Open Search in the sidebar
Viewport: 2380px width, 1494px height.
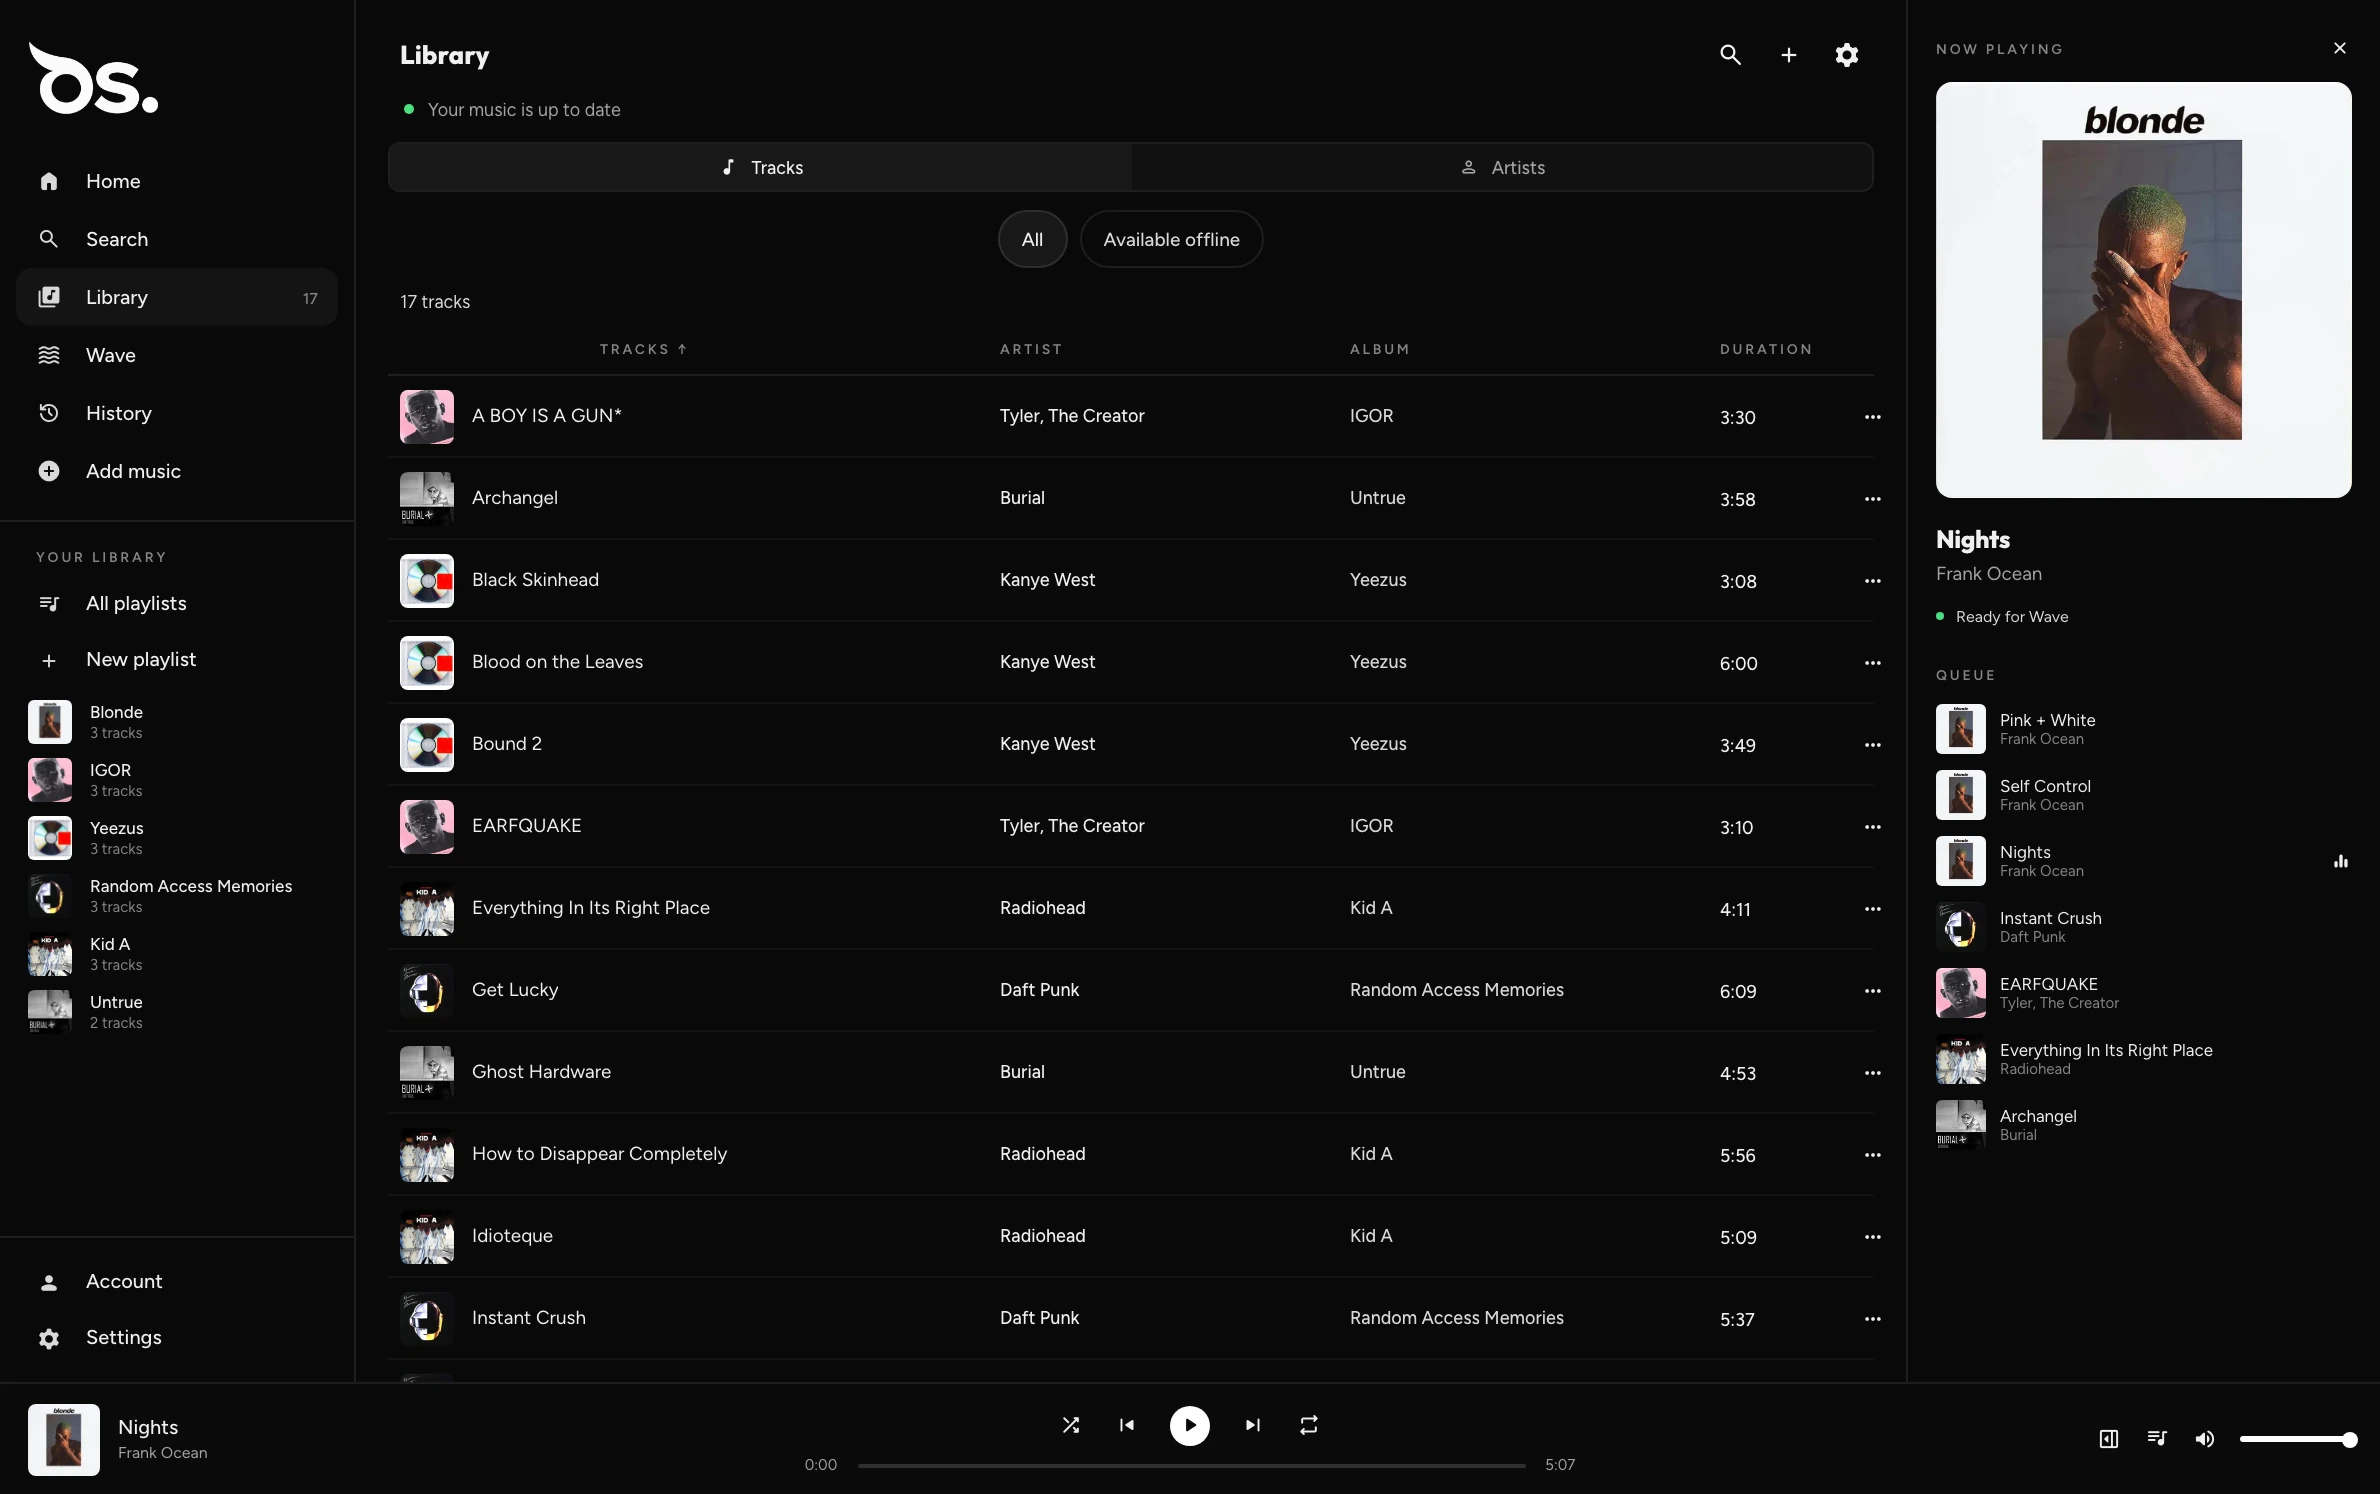177,239
